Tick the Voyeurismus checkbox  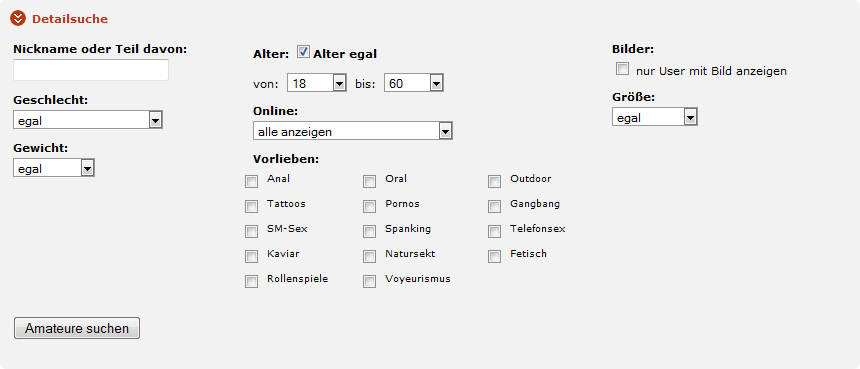coord(369,282)
